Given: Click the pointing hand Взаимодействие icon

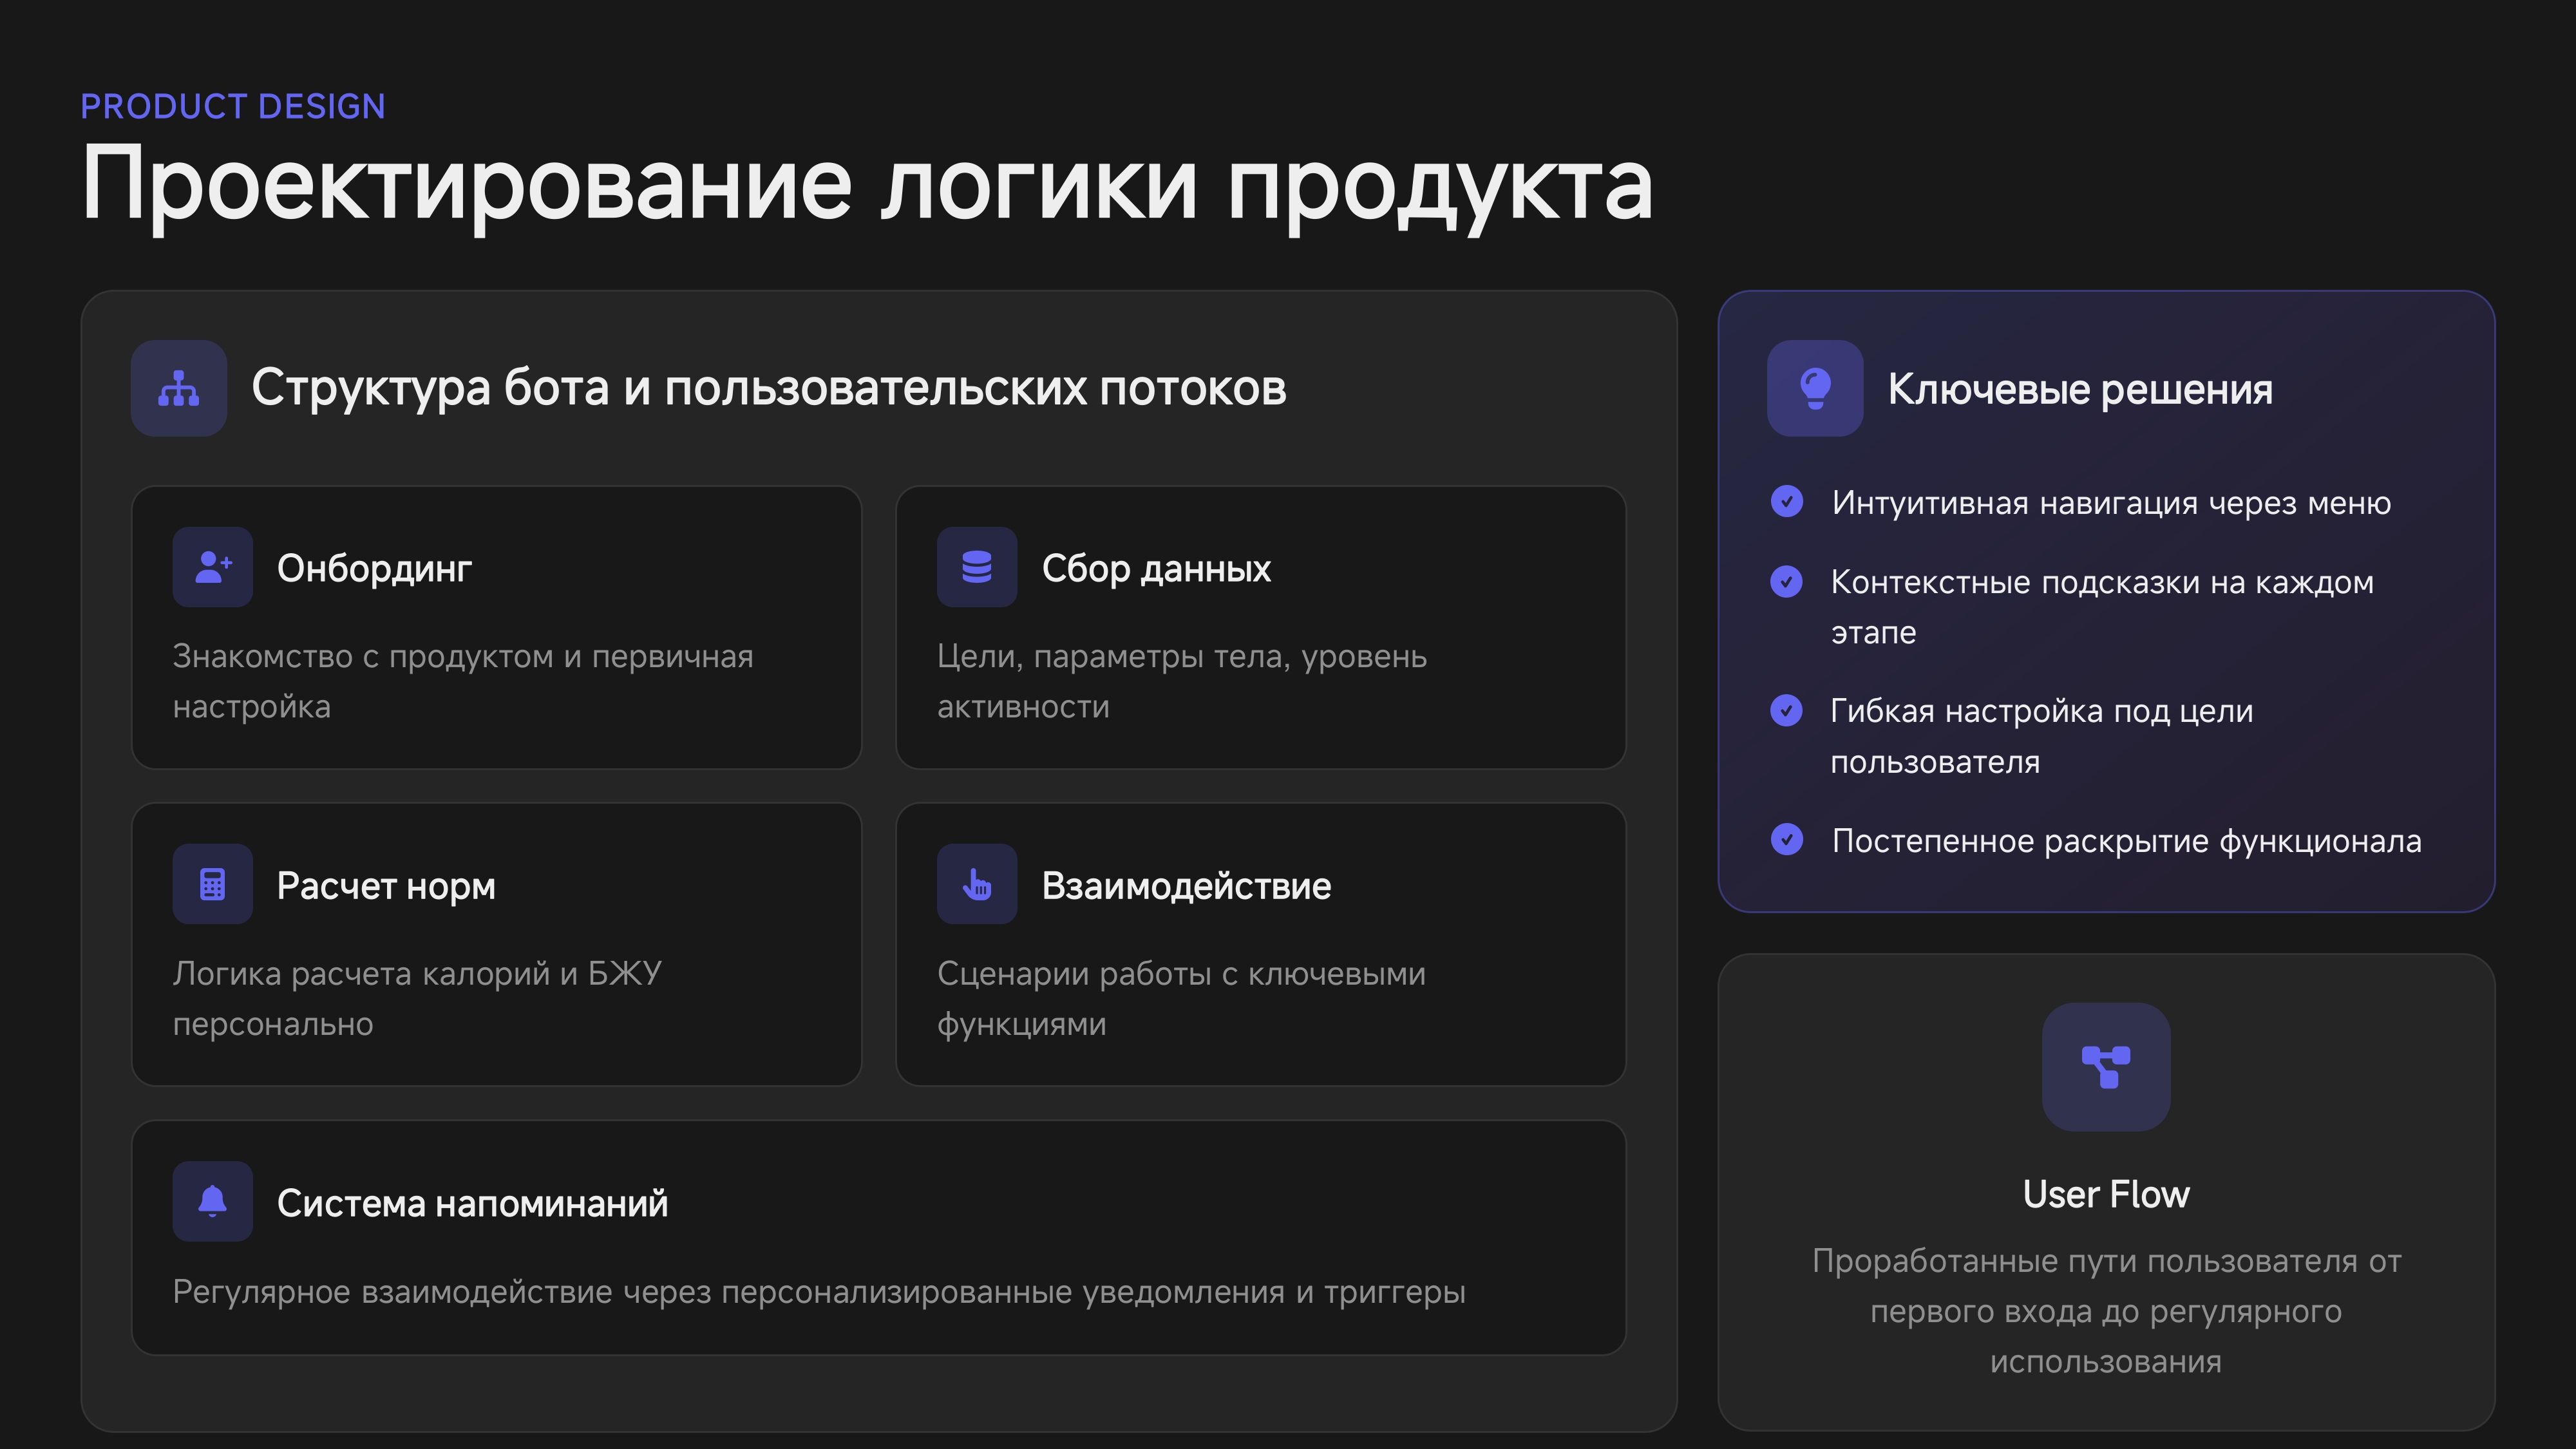Looking at the screenshot, I should (x=977, y=884).
